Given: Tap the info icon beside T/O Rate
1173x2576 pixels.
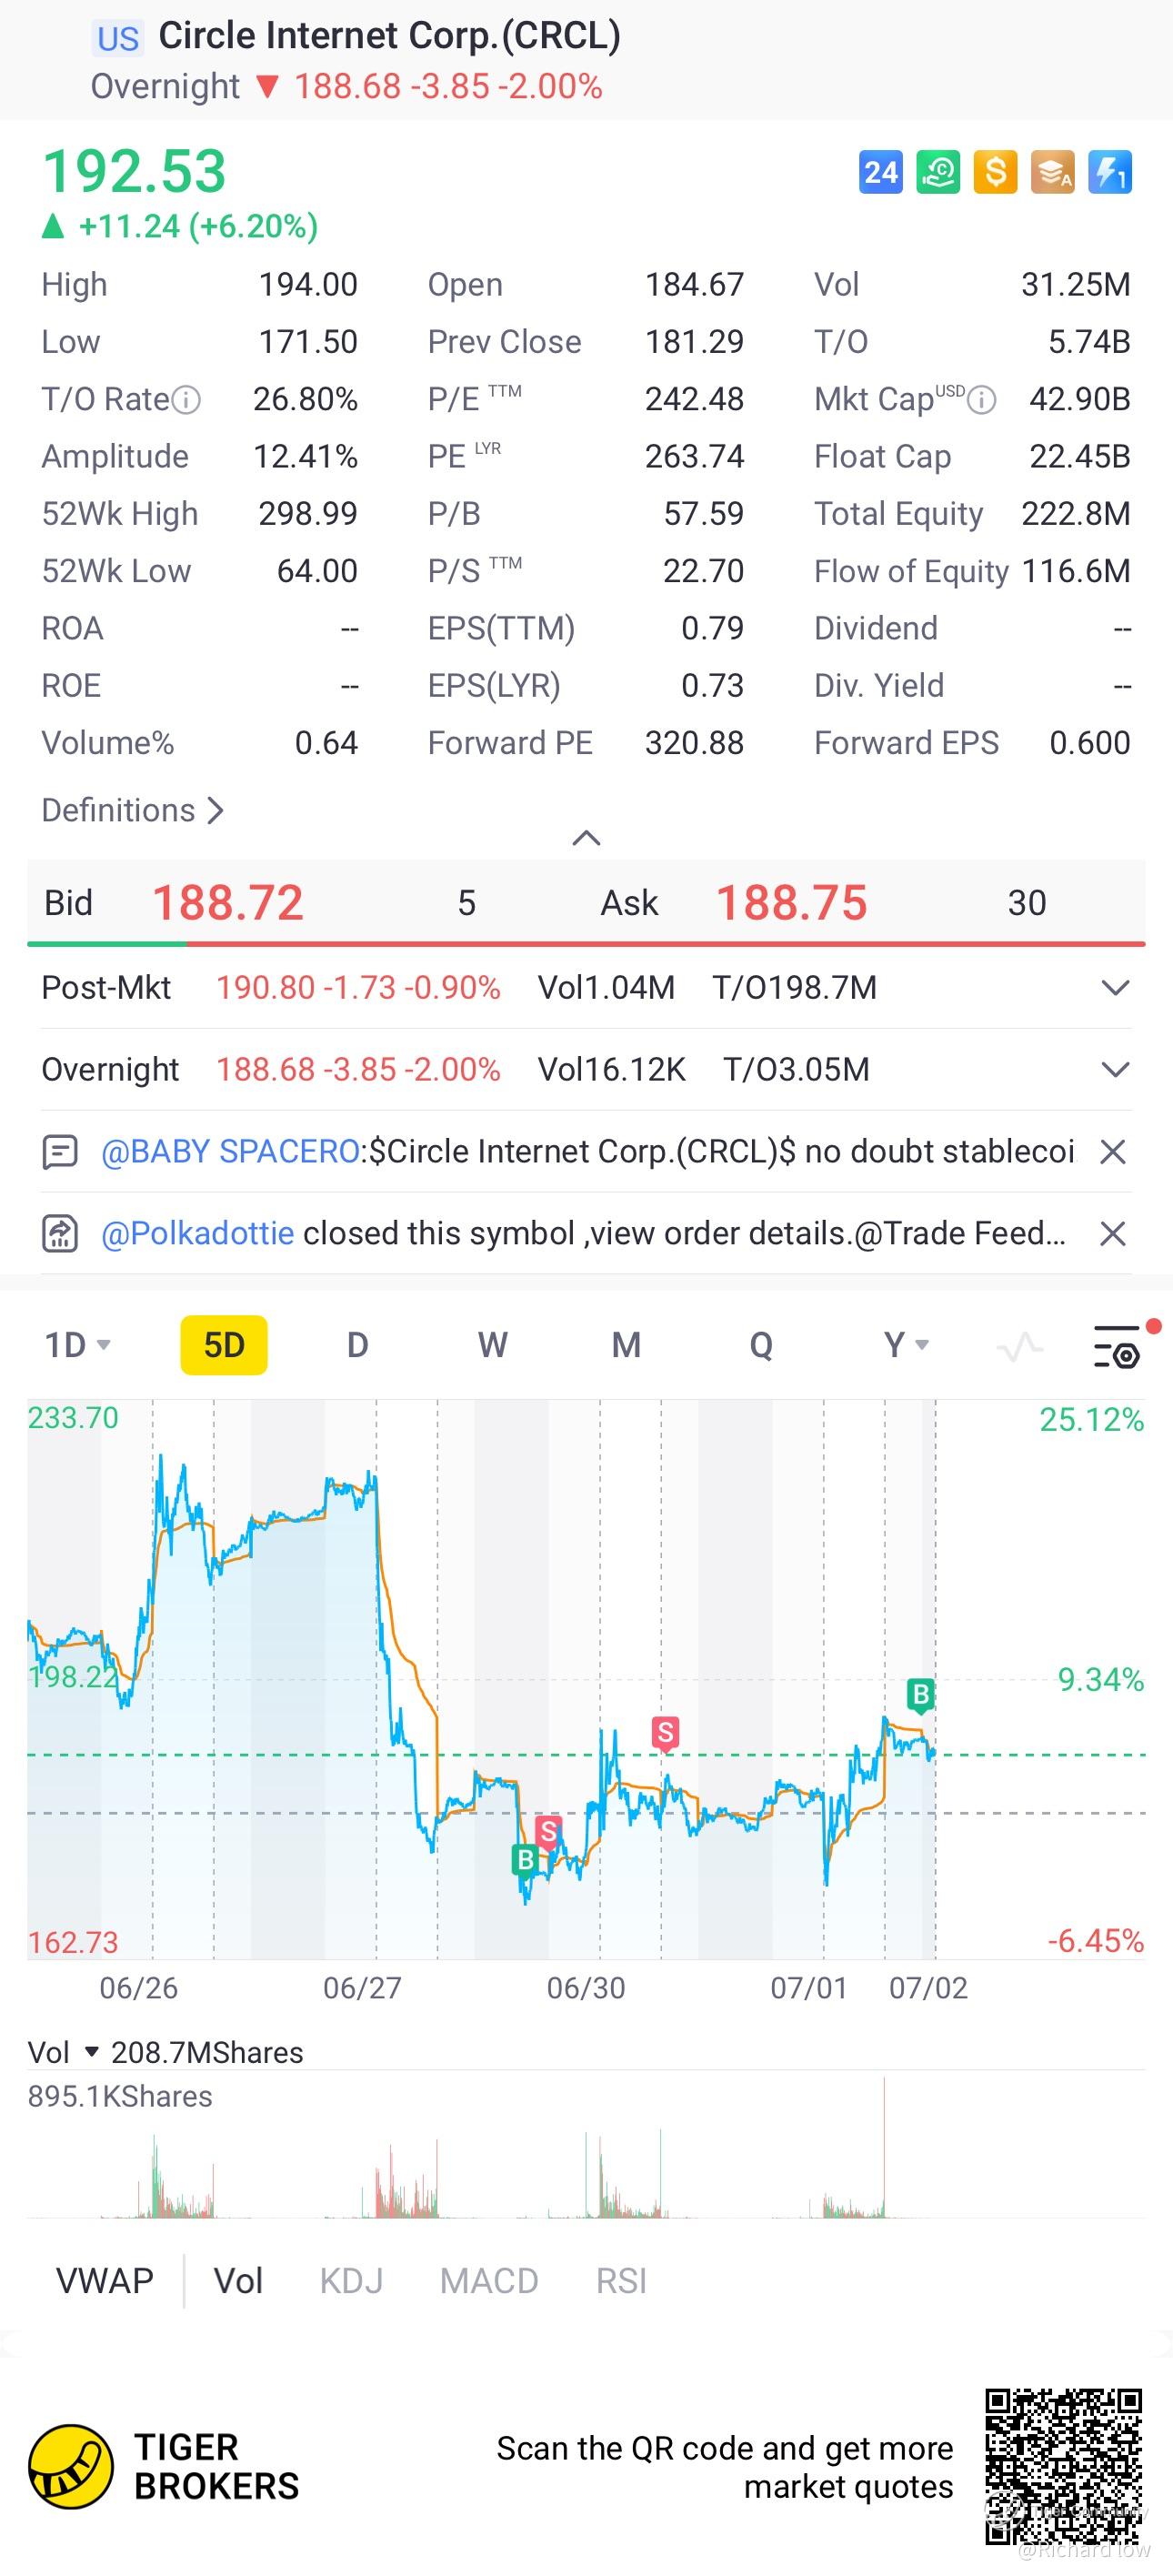Looking at the screenshot, I should (x=186, y=400).
